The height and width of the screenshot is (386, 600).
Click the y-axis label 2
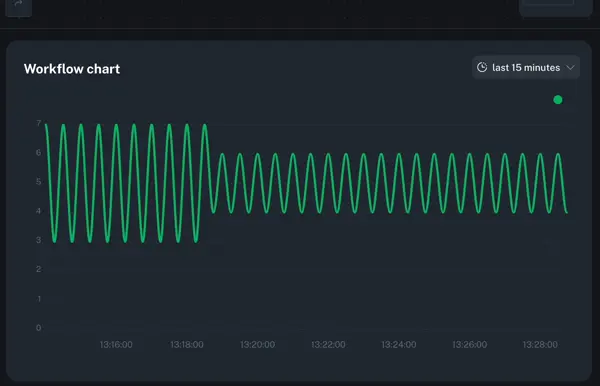point(39,269)
